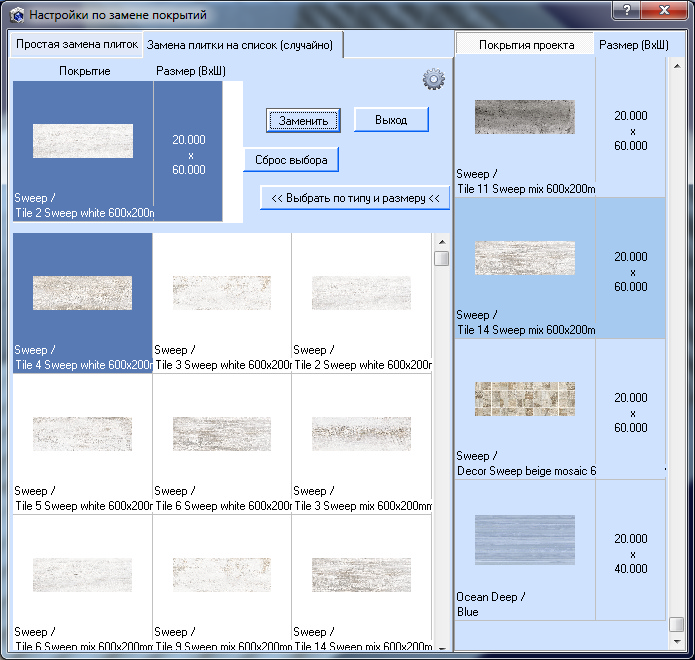Click the application icon in the title bar
This screenshot has height=660, width=695.
[x=16, y=16]
